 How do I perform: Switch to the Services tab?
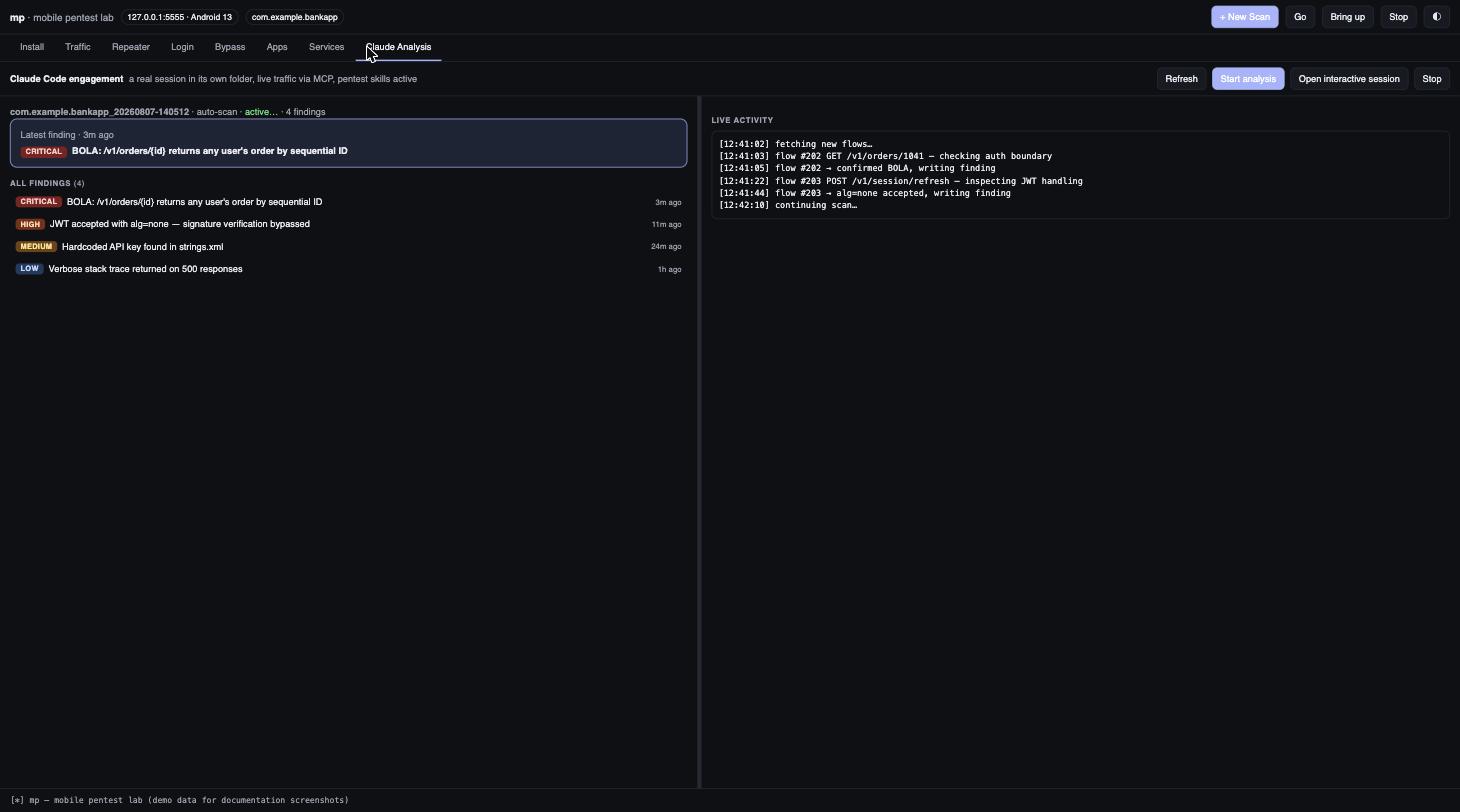(326, 47)
